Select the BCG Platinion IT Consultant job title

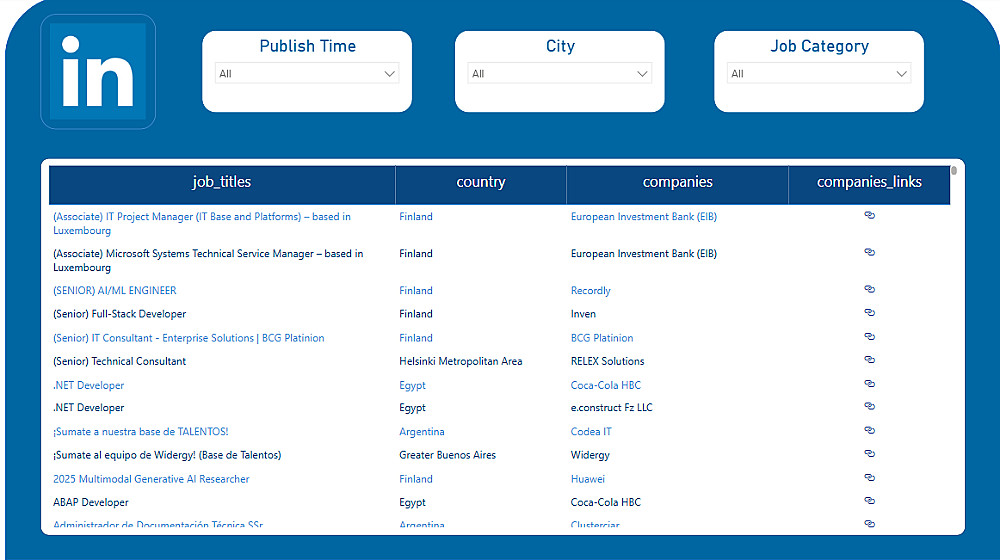189,338
